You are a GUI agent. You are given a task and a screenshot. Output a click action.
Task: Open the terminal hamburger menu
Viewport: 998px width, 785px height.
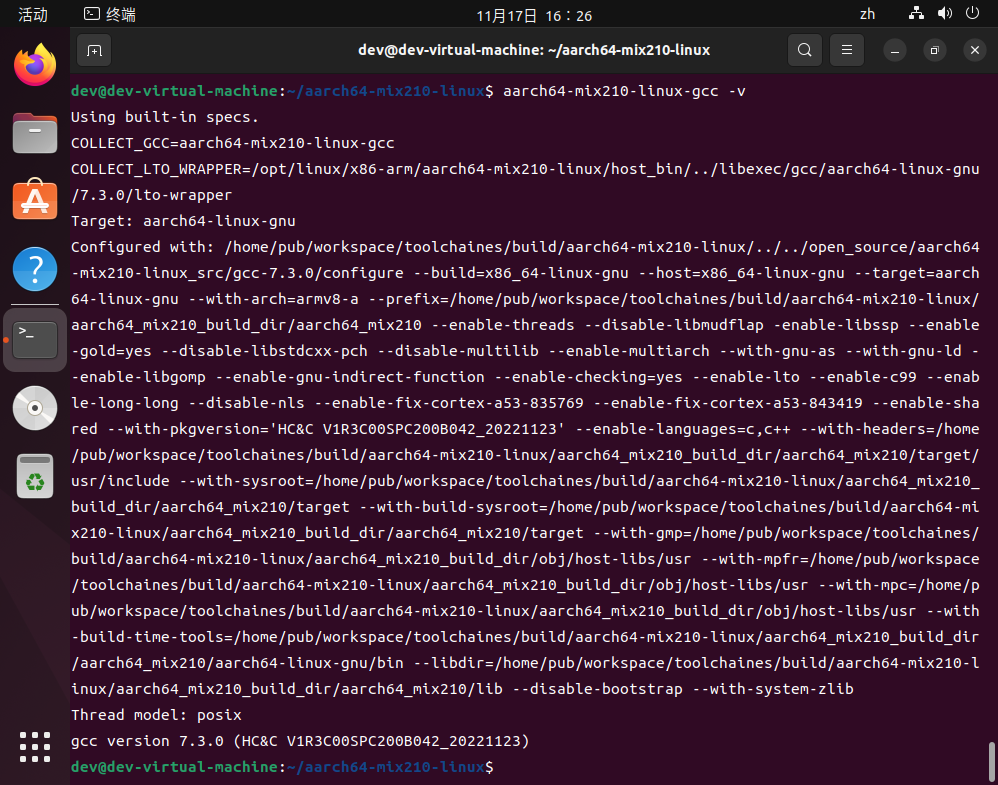click(x=847, y=50)
